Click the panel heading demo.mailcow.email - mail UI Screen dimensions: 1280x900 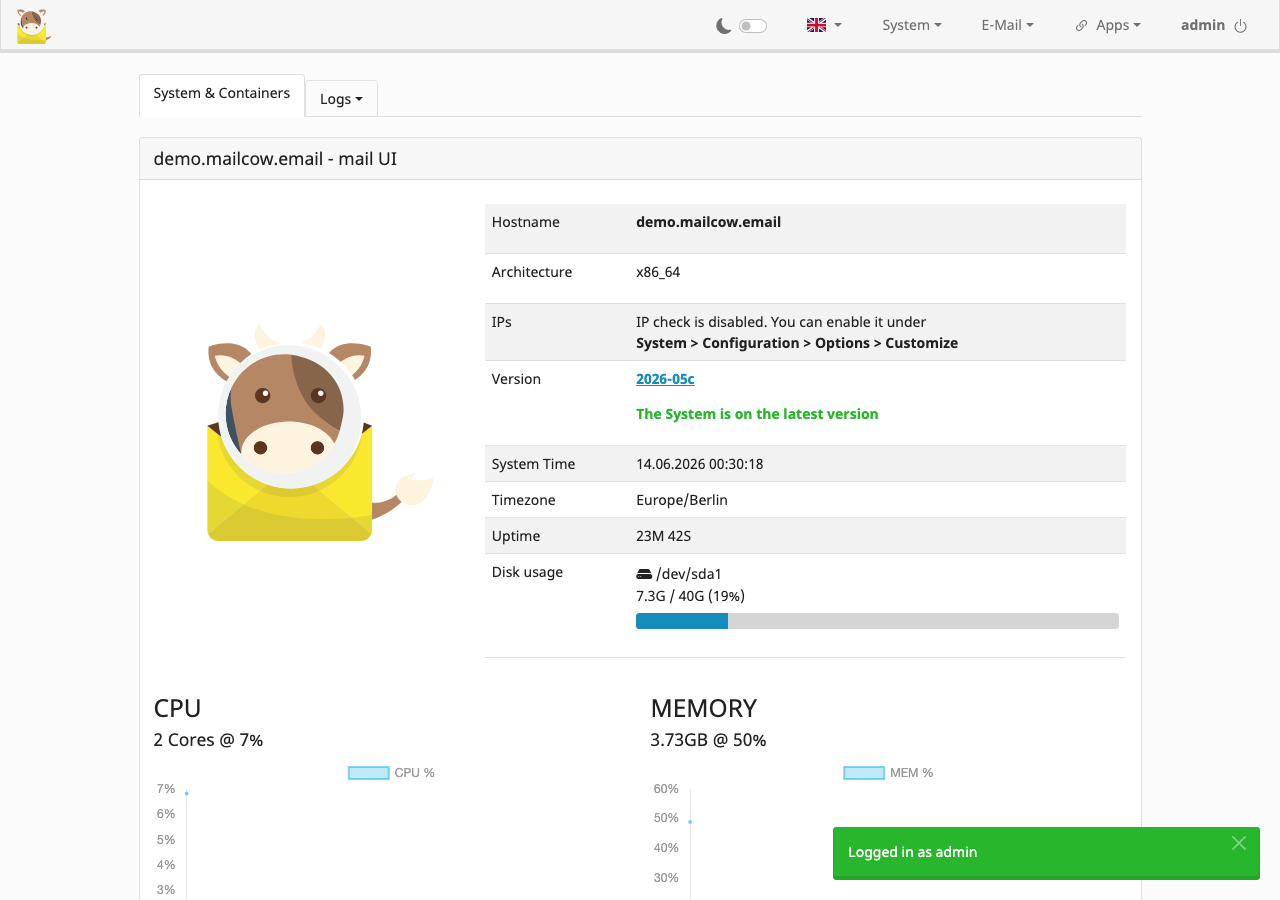[275, 158]
